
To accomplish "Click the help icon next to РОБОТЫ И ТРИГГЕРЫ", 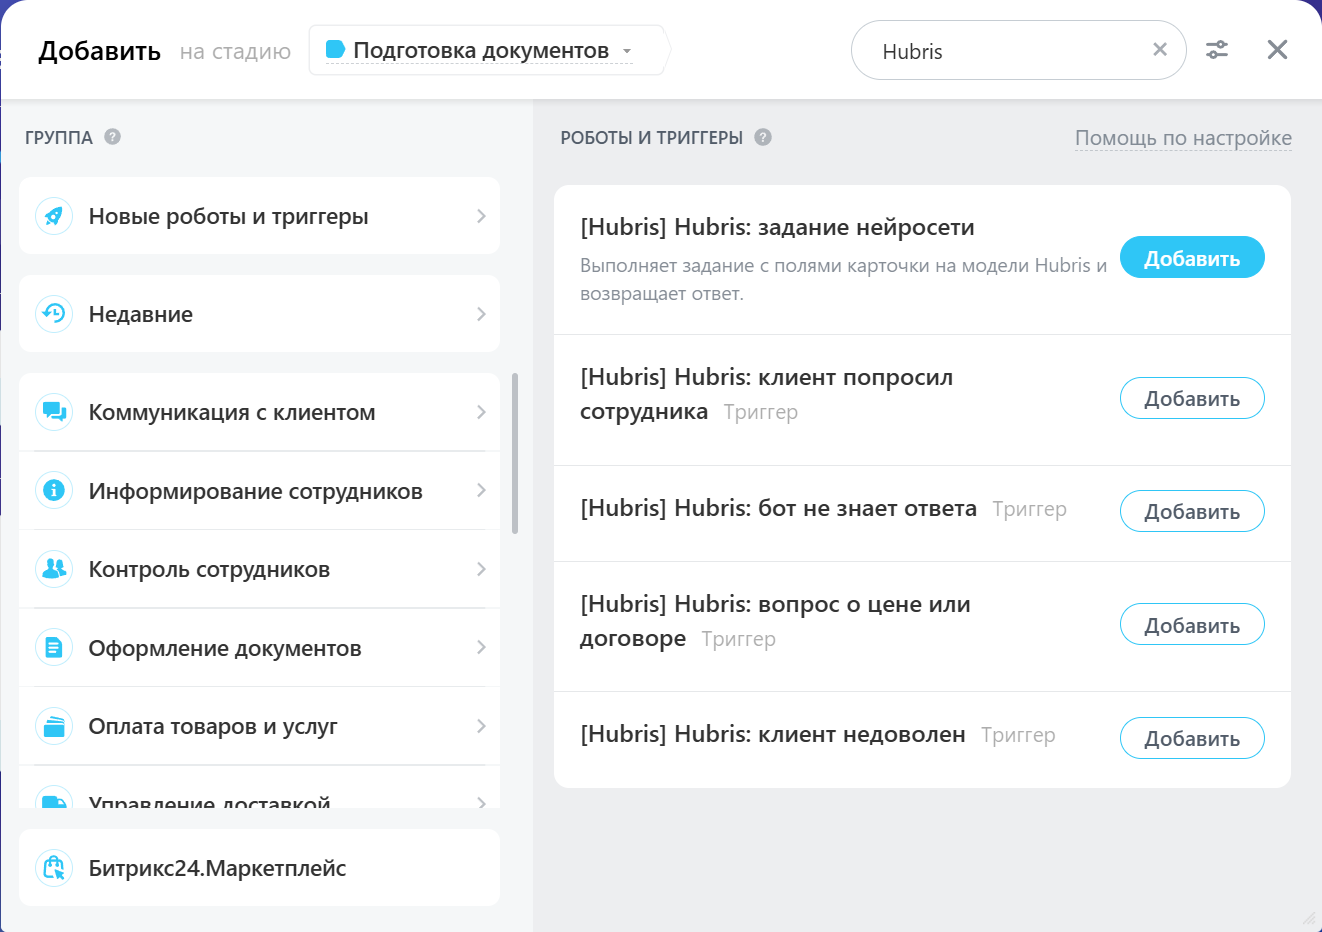I will tap(763, 137).
